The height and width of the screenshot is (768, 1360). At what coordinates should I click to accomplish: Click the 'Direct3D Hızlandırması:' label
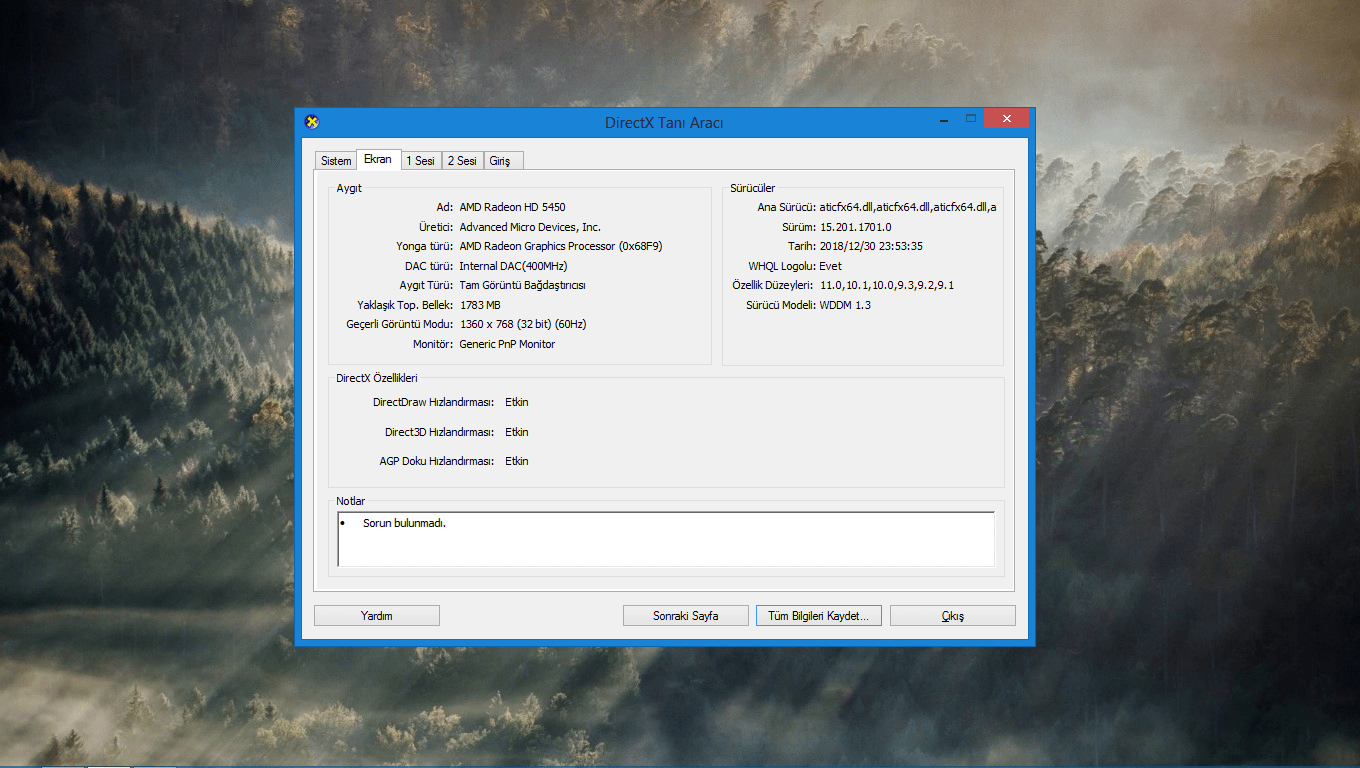tap(440, 432)
